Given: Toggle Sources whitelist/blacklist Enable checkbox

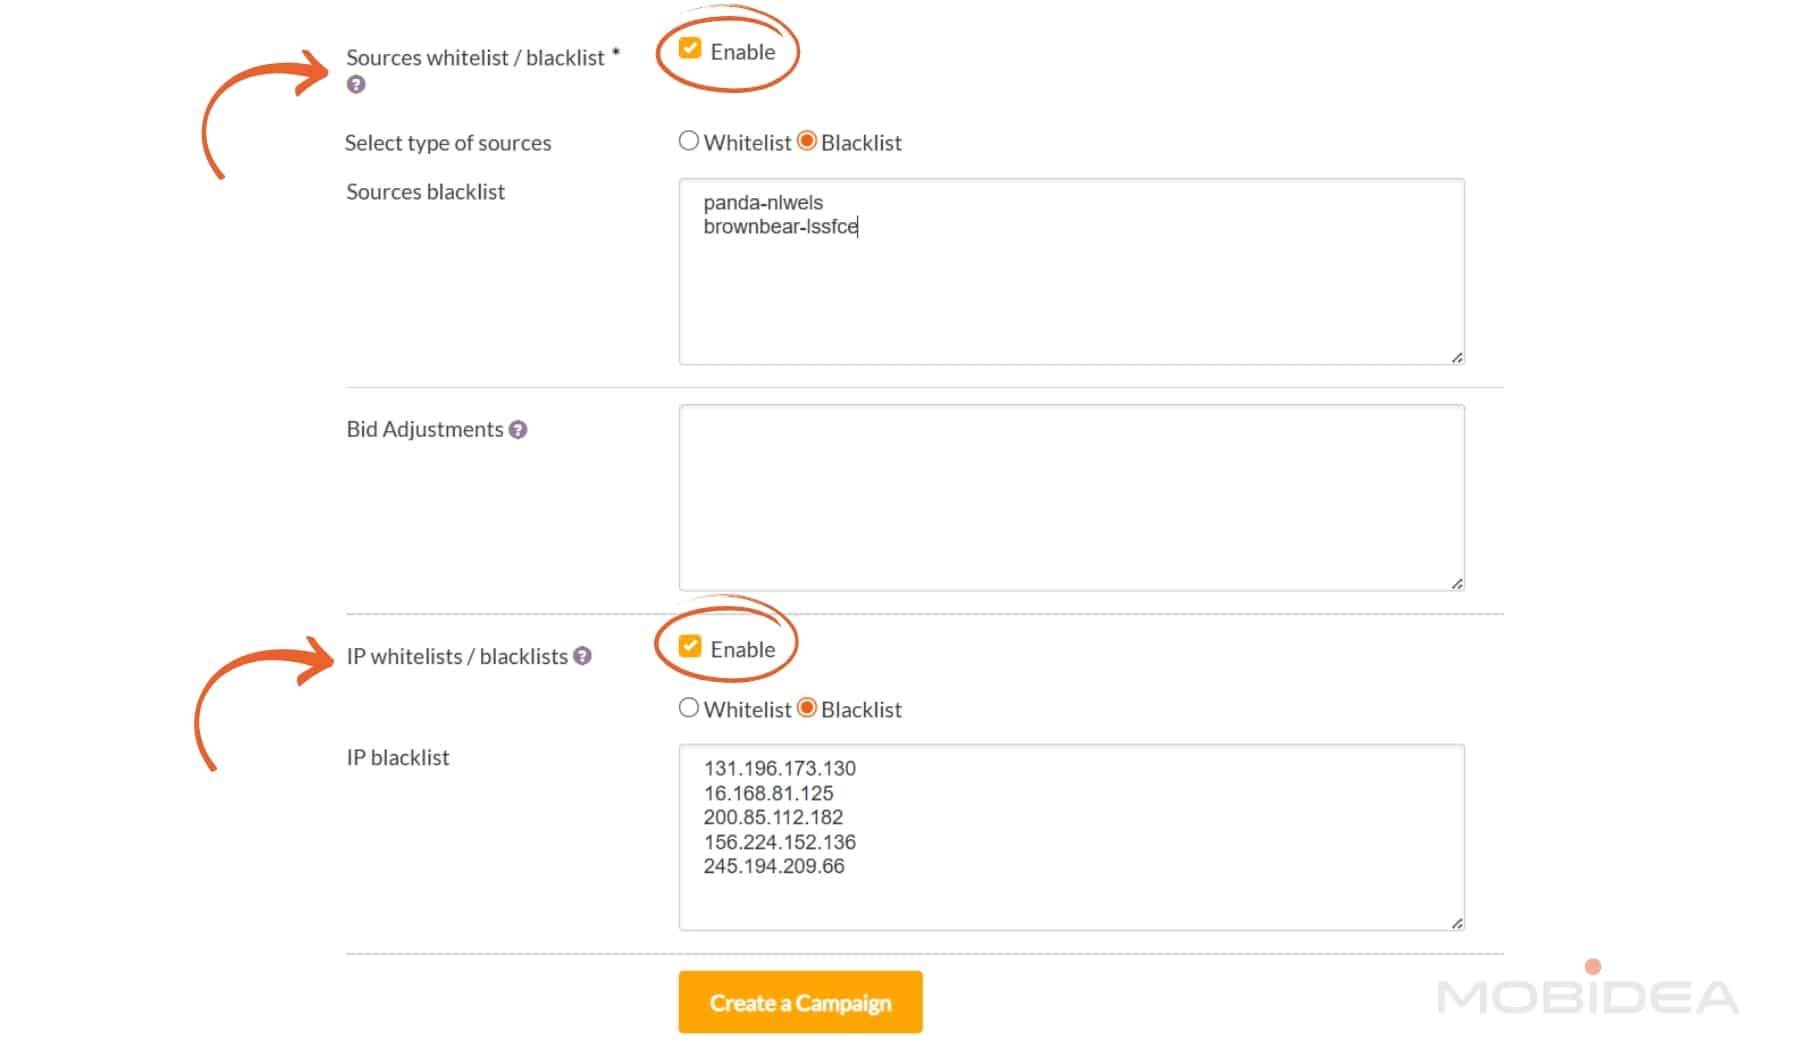Looking at the screenshot, I should tap(690, 49).
